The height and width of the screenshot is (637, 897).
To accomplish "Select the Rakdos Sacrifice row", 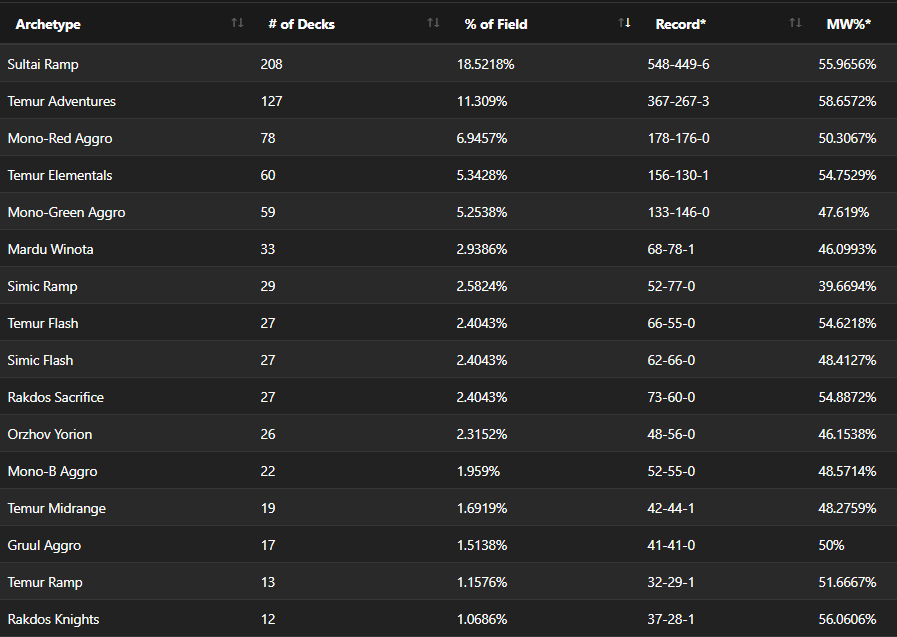I will (55, 397).
